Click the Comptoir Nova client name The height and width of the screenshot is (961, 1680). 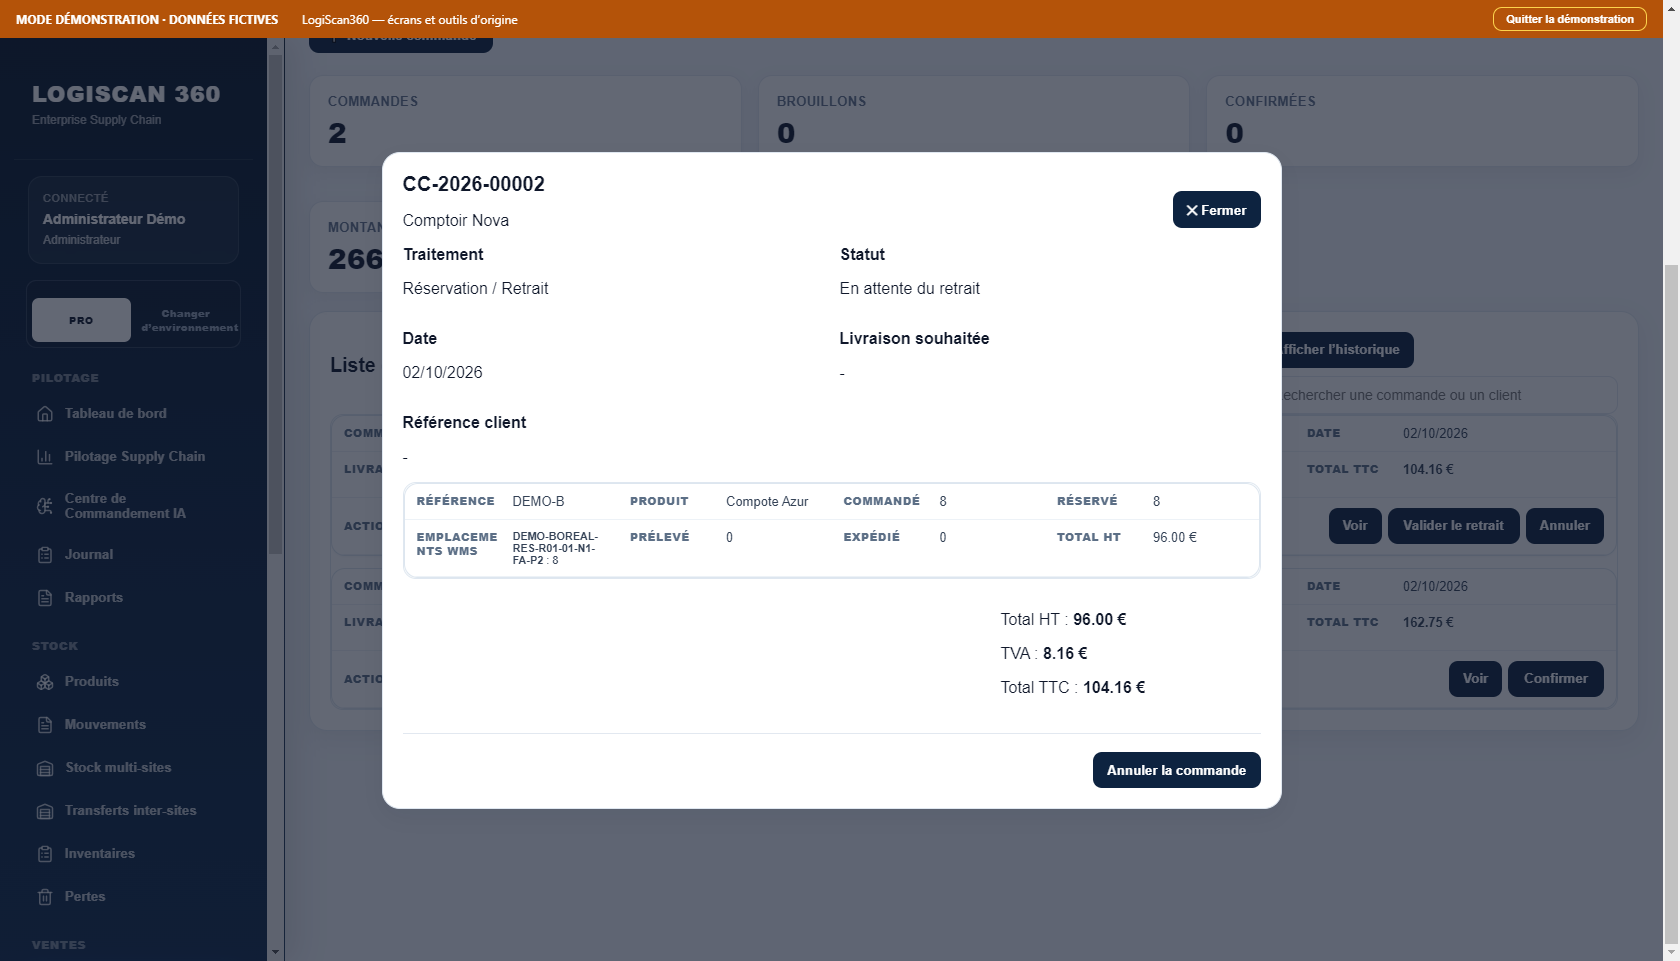456,221
